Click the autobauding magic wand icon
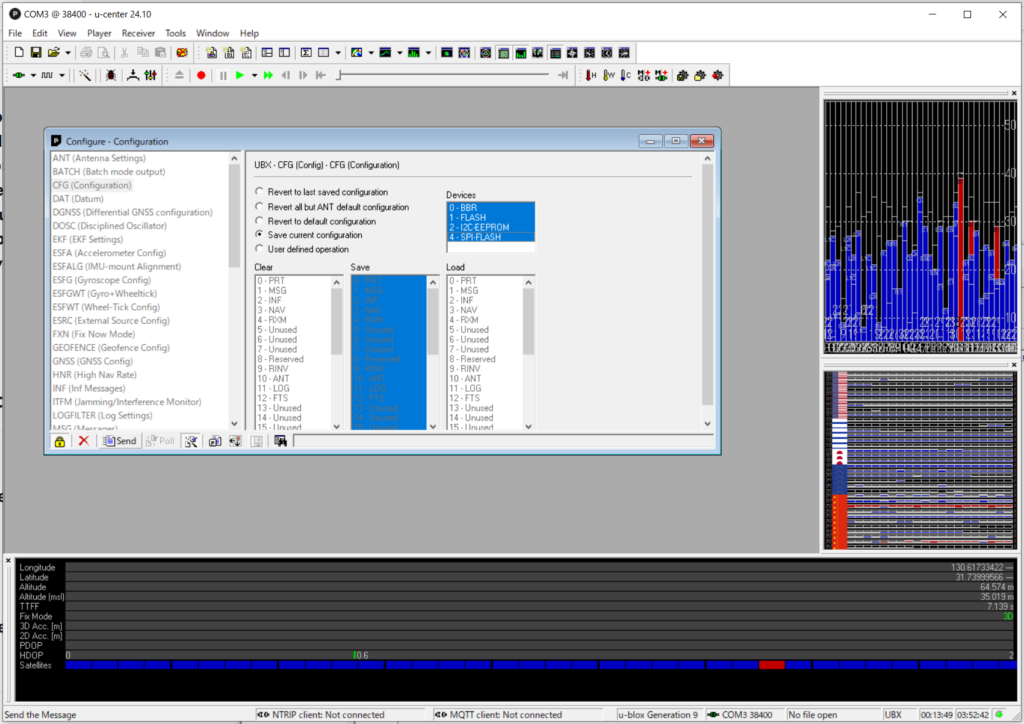 tap(85, 76)
